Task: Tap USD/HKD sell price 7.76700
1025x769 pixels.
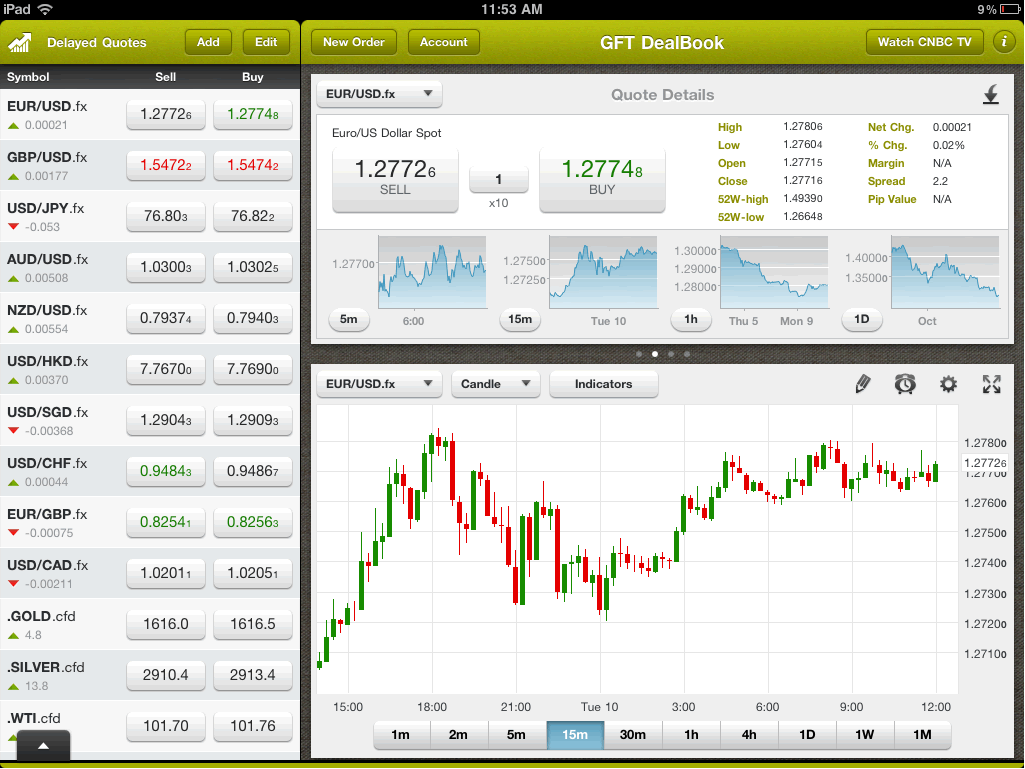Action: (x=166, y=369)
